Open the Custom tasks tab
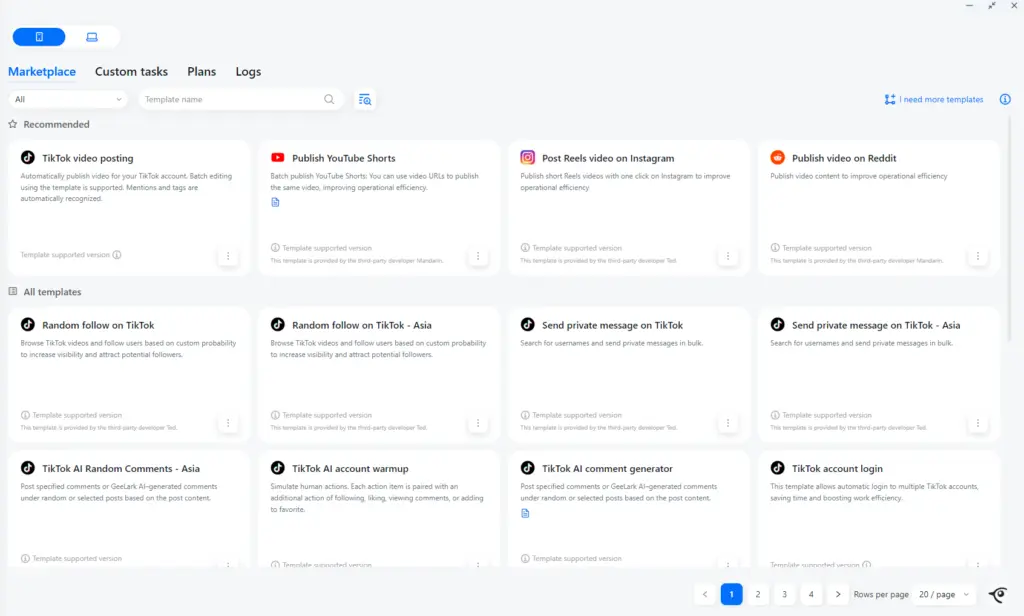Image resolution: width=1024 pixels, height=616 pixels. [131, 72]
